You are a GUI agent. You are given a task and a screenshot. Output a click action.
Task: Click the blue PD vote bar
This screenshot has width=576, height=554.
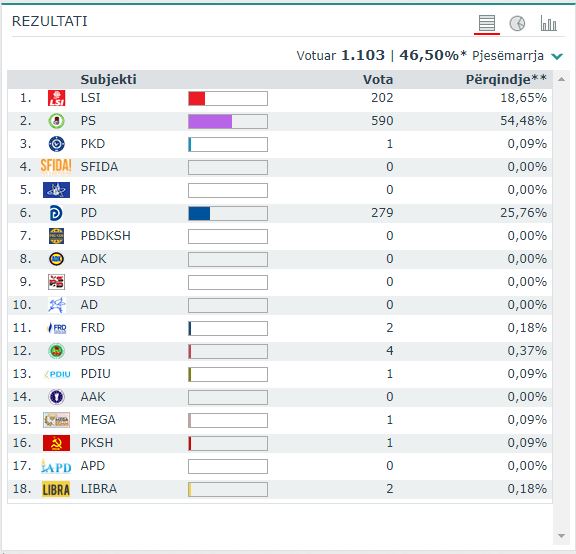(199, 213)
